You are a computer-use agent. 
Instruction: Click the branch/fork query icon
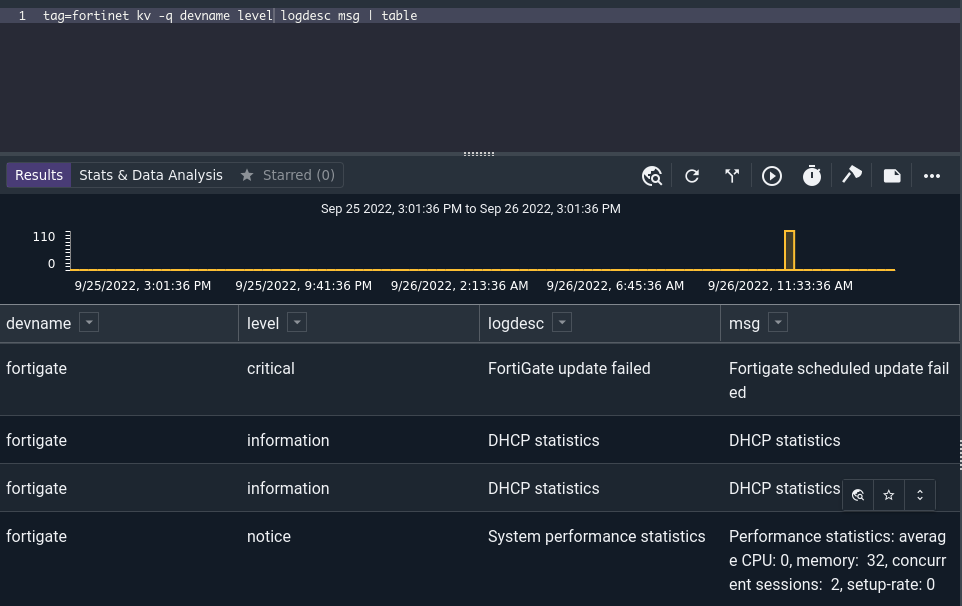click(731, 176)
